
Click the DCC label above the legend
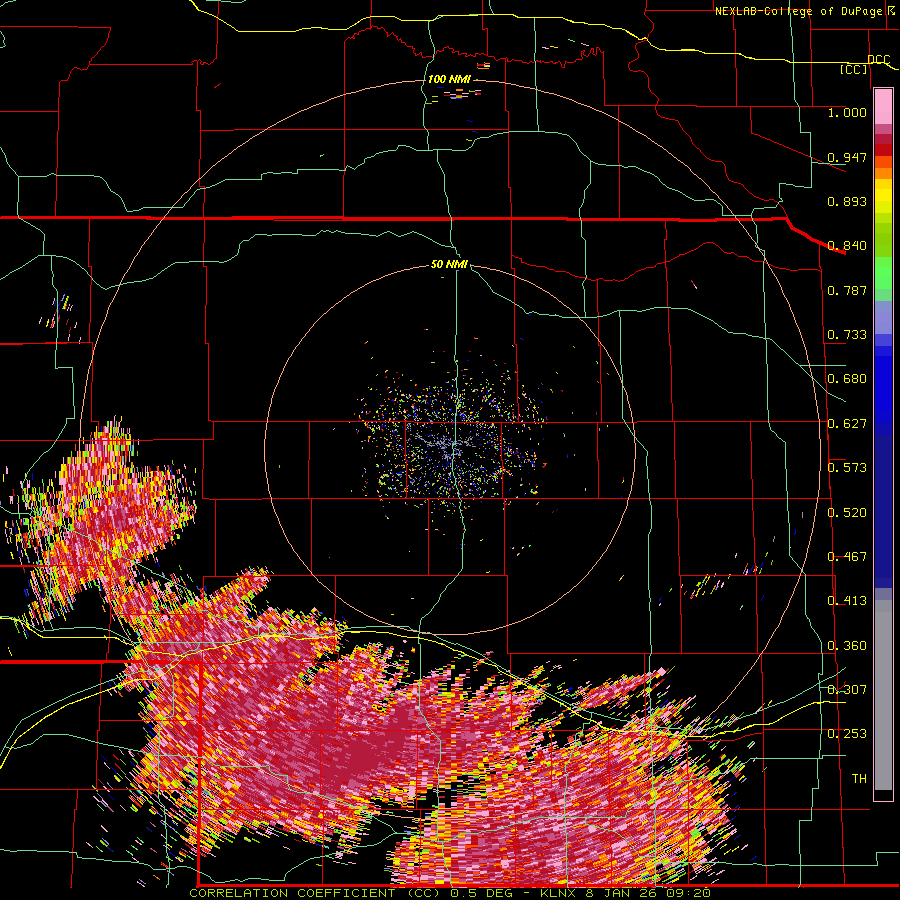(x=879, y=60)
